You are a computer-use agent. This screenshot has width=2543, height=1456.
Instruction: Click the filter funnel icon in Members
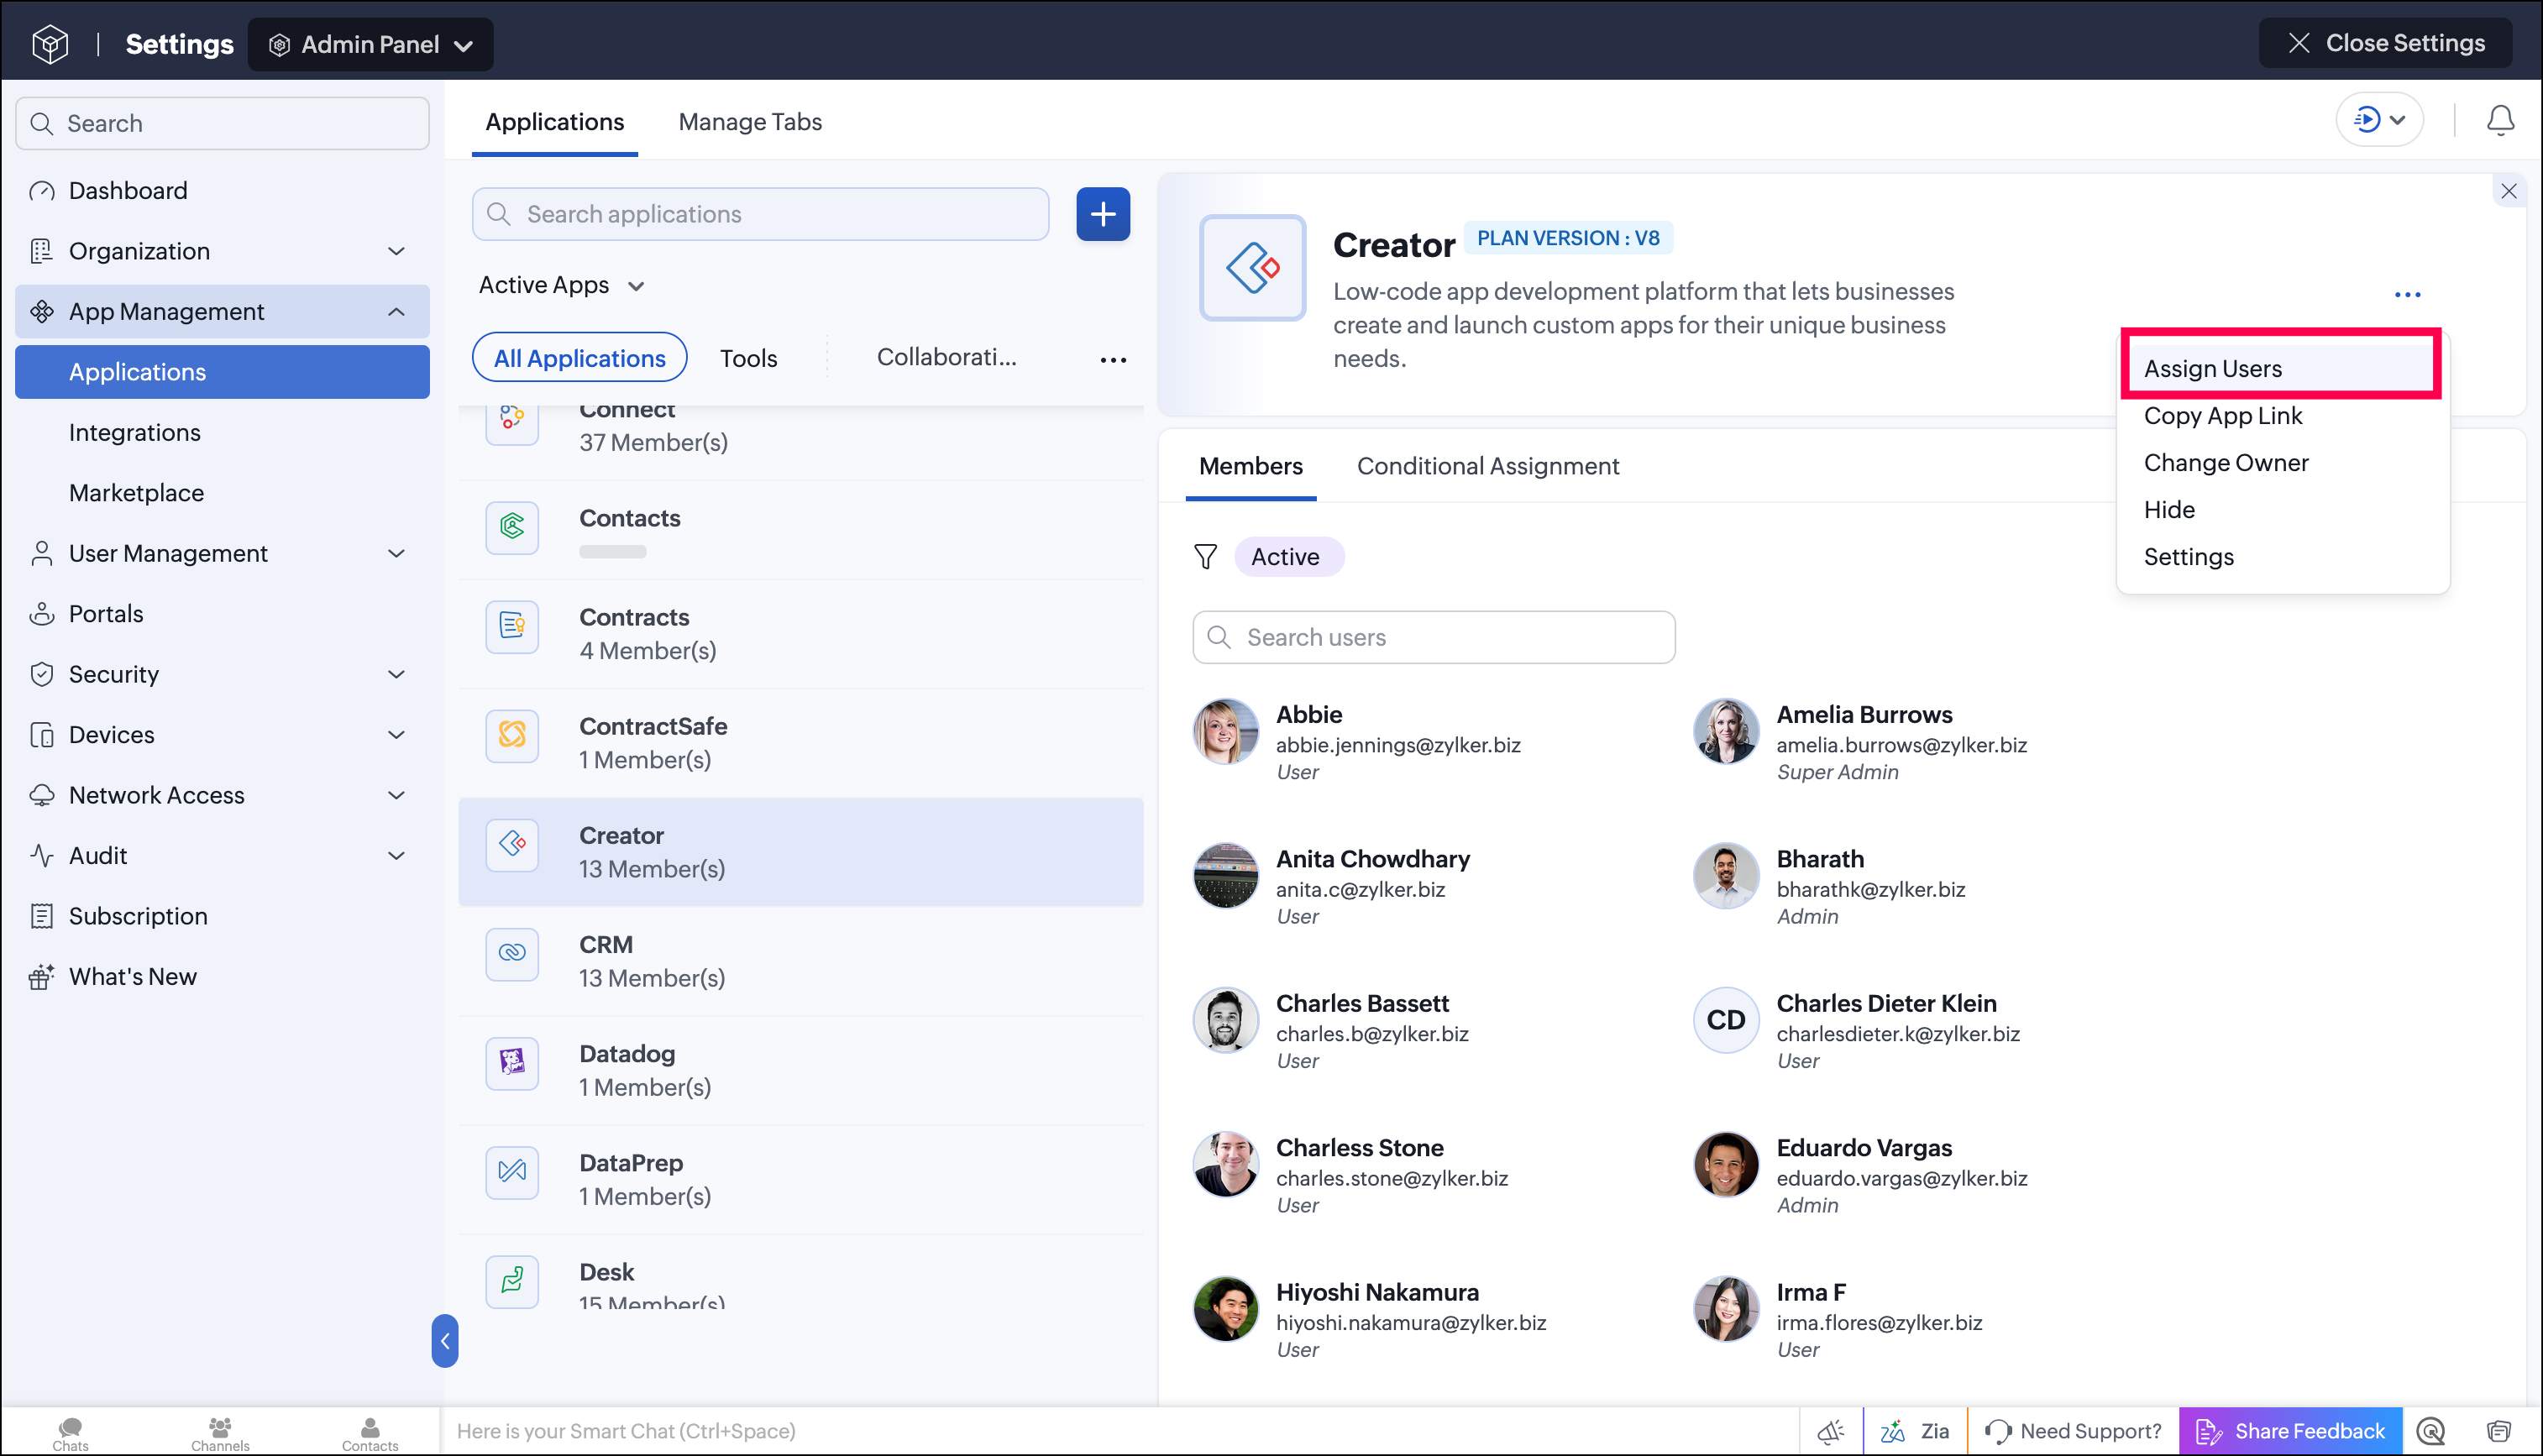(1206, 557)
